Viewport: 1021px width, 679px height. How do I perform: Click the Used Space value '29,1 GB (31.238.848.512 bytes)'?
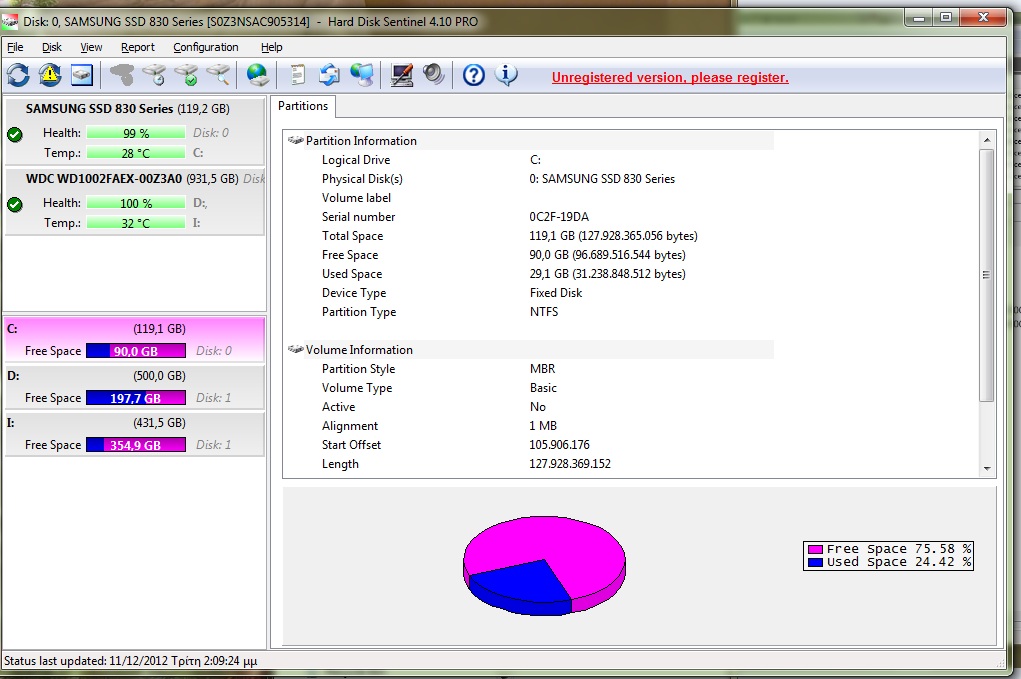(x=608, y=273)
